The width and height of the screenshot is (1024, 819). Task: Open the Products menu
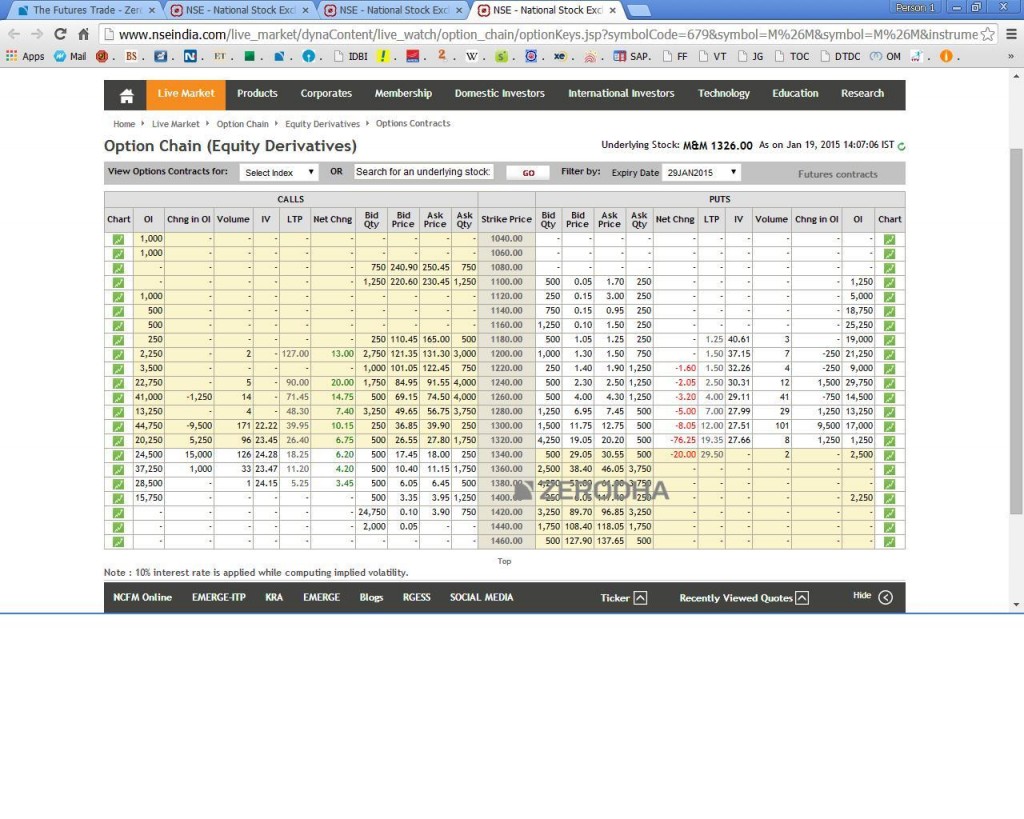pyautogui.click(x=257, y=94)
